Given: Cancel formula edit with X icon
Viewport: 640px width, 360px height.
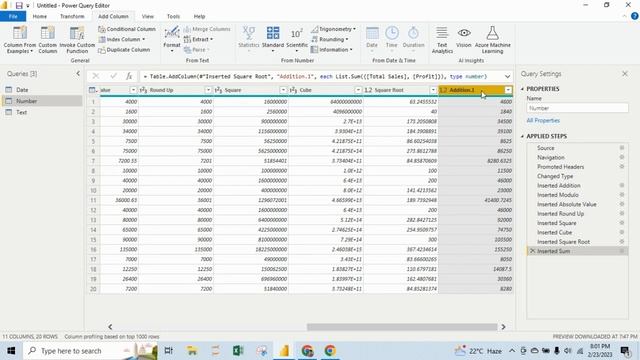Looking at the screenshot, I should (96, 76).
